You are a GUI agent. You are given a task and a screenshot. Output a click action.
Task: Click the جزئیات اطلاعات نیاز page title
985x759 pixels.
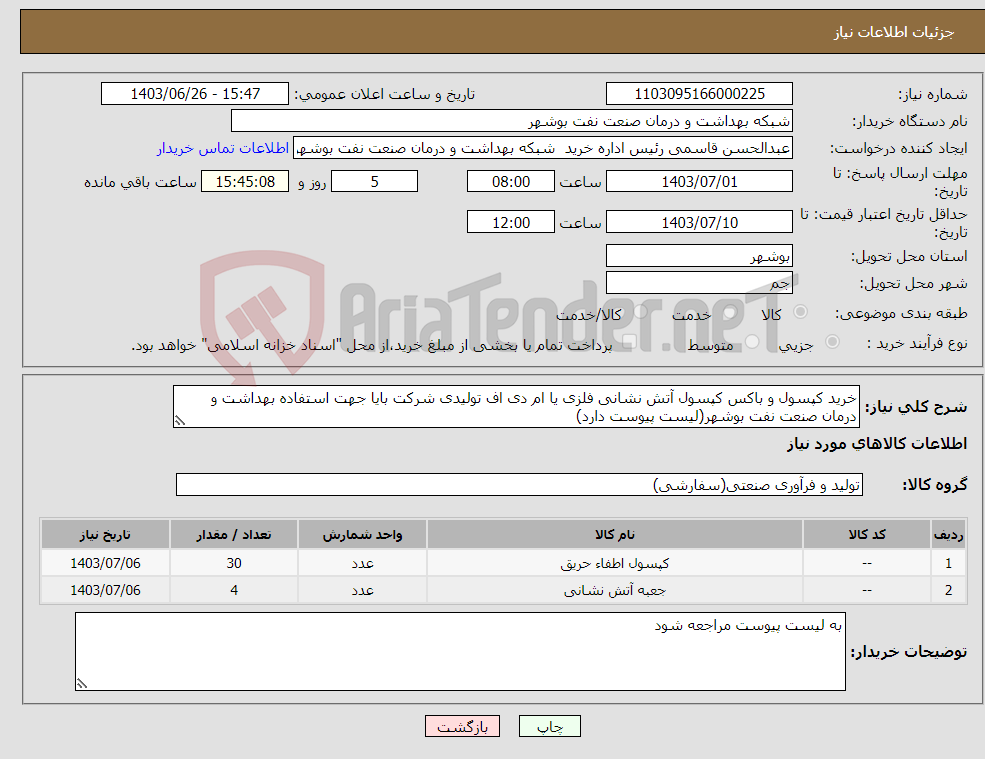(893, 32)
